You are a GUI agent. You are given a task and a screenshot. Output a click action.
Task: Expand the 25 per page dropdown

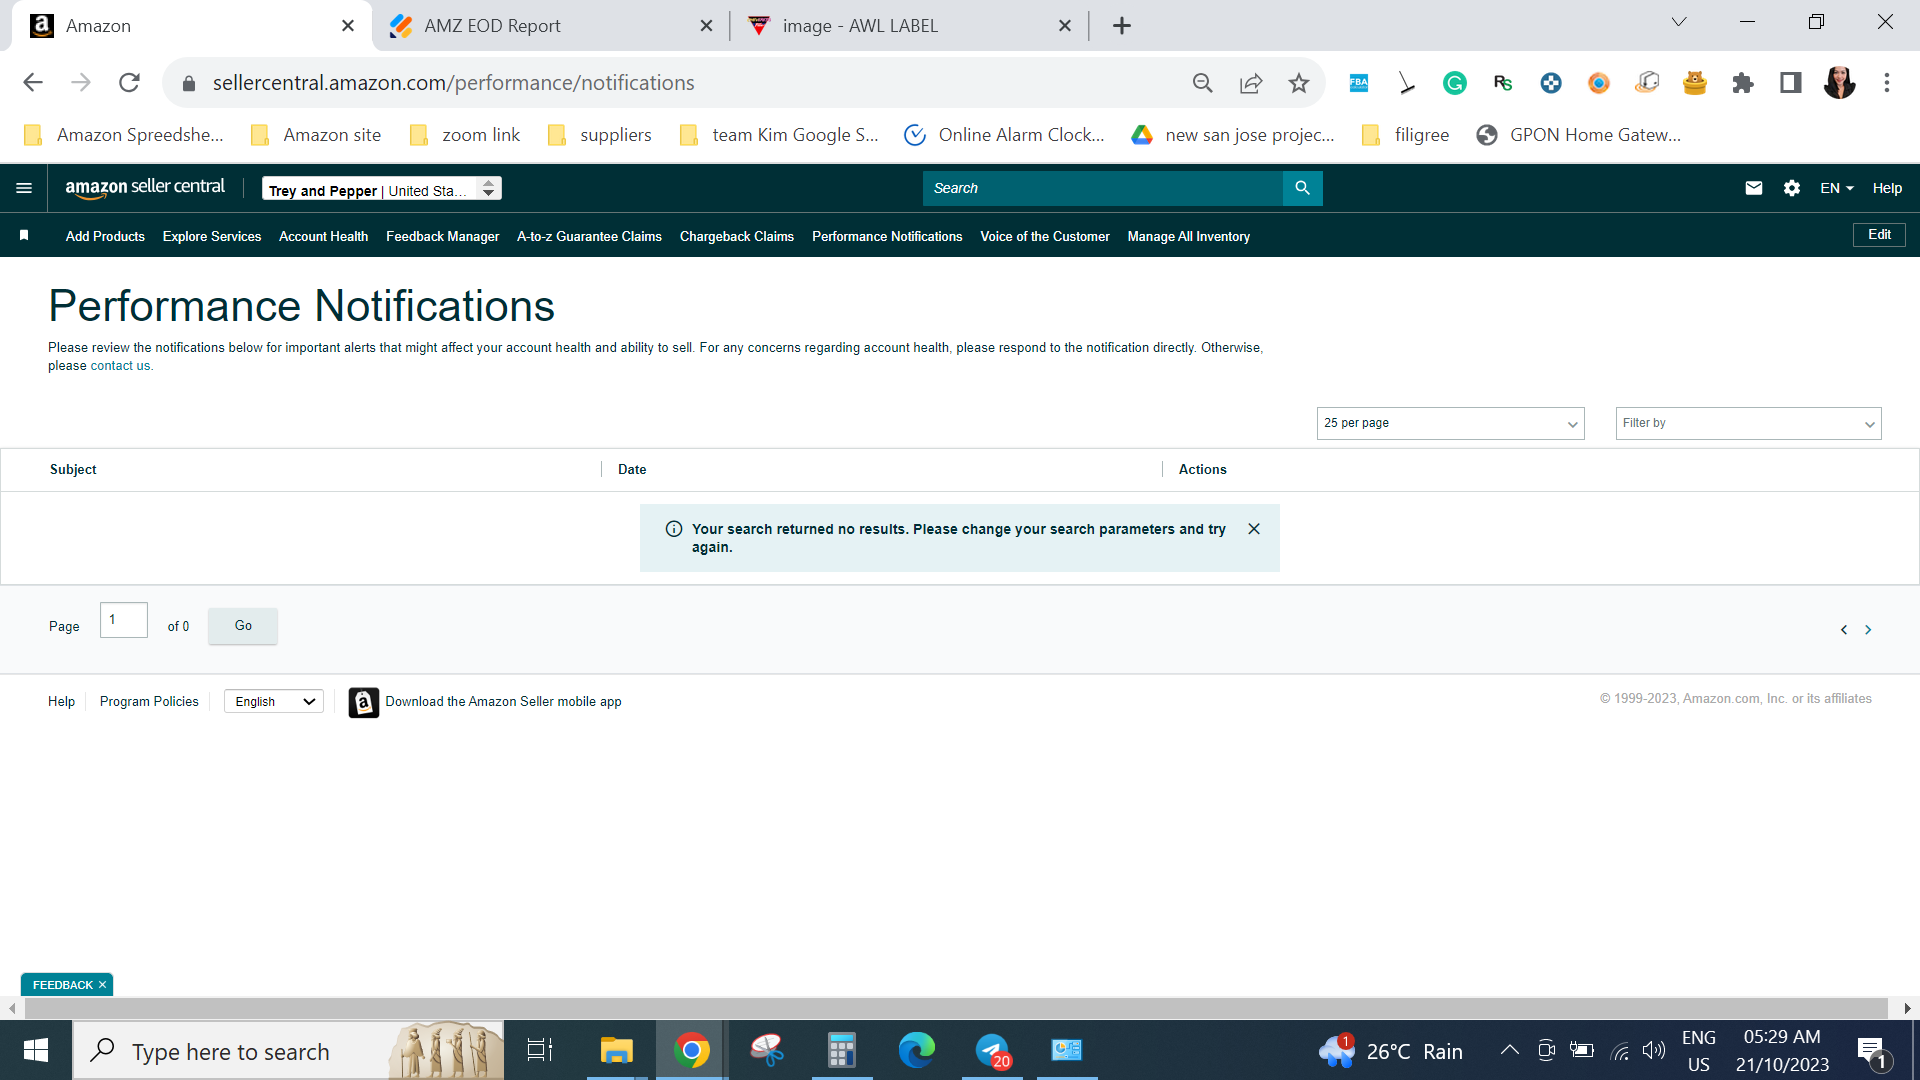coord(1450,423)
